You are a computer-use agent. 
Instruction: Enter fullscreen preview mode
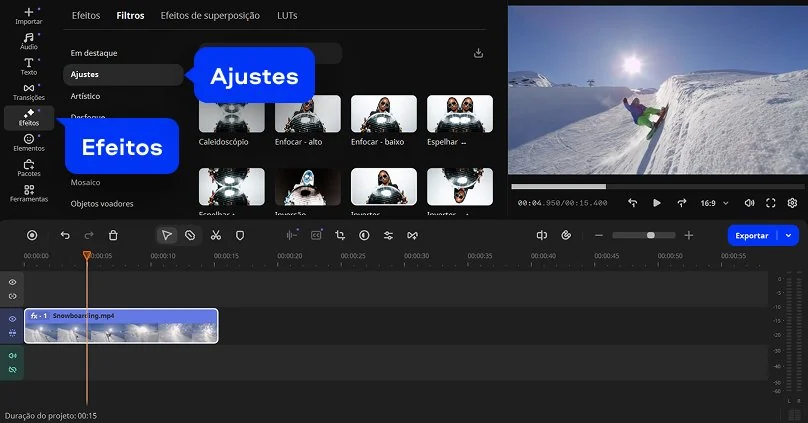click(771, 203)
